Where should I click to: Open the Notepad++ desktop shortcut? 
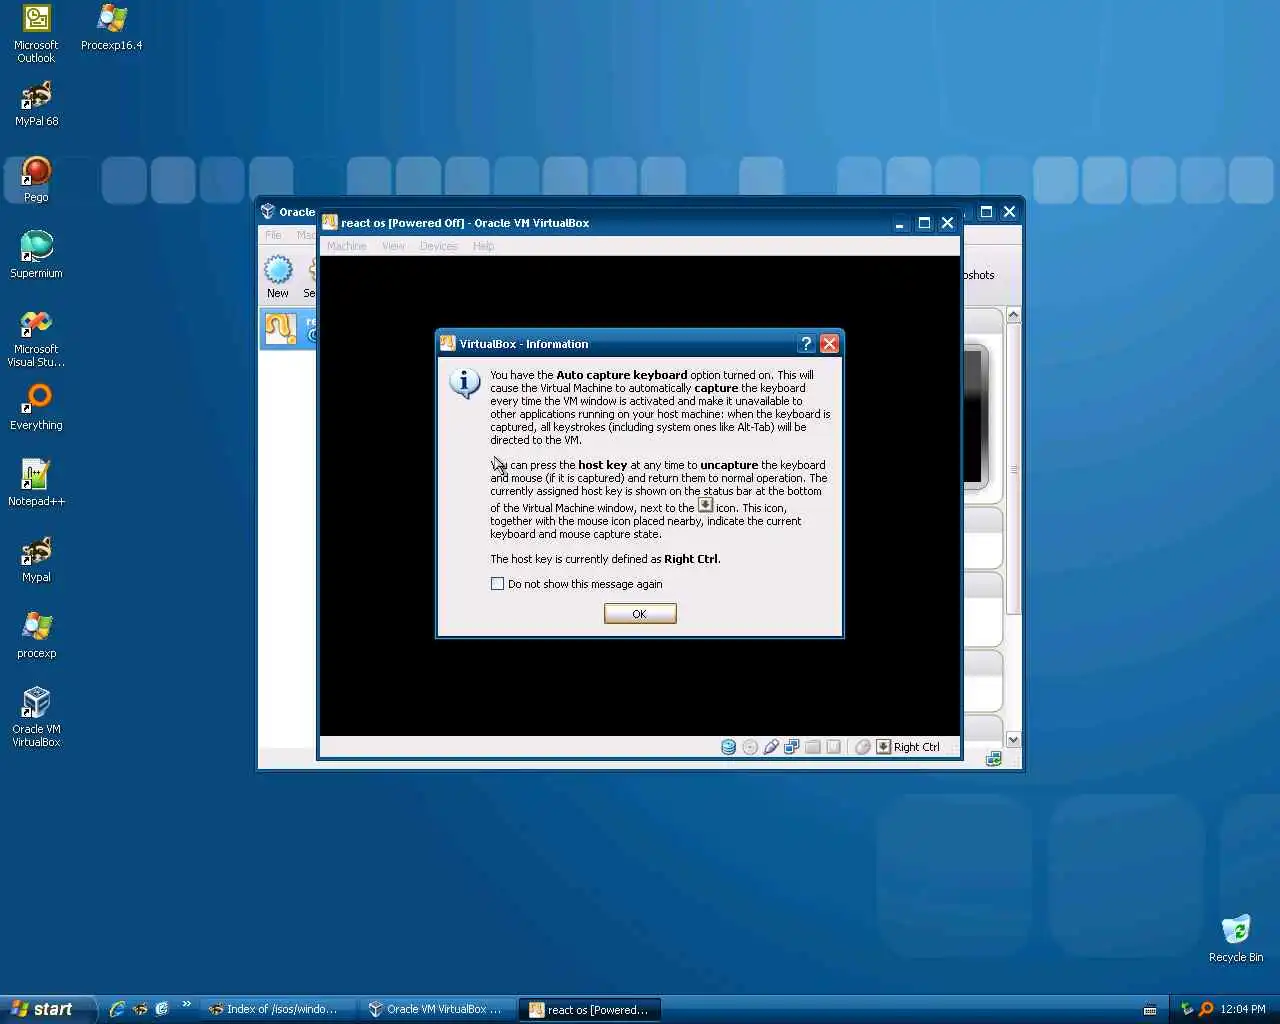point(36,484)
